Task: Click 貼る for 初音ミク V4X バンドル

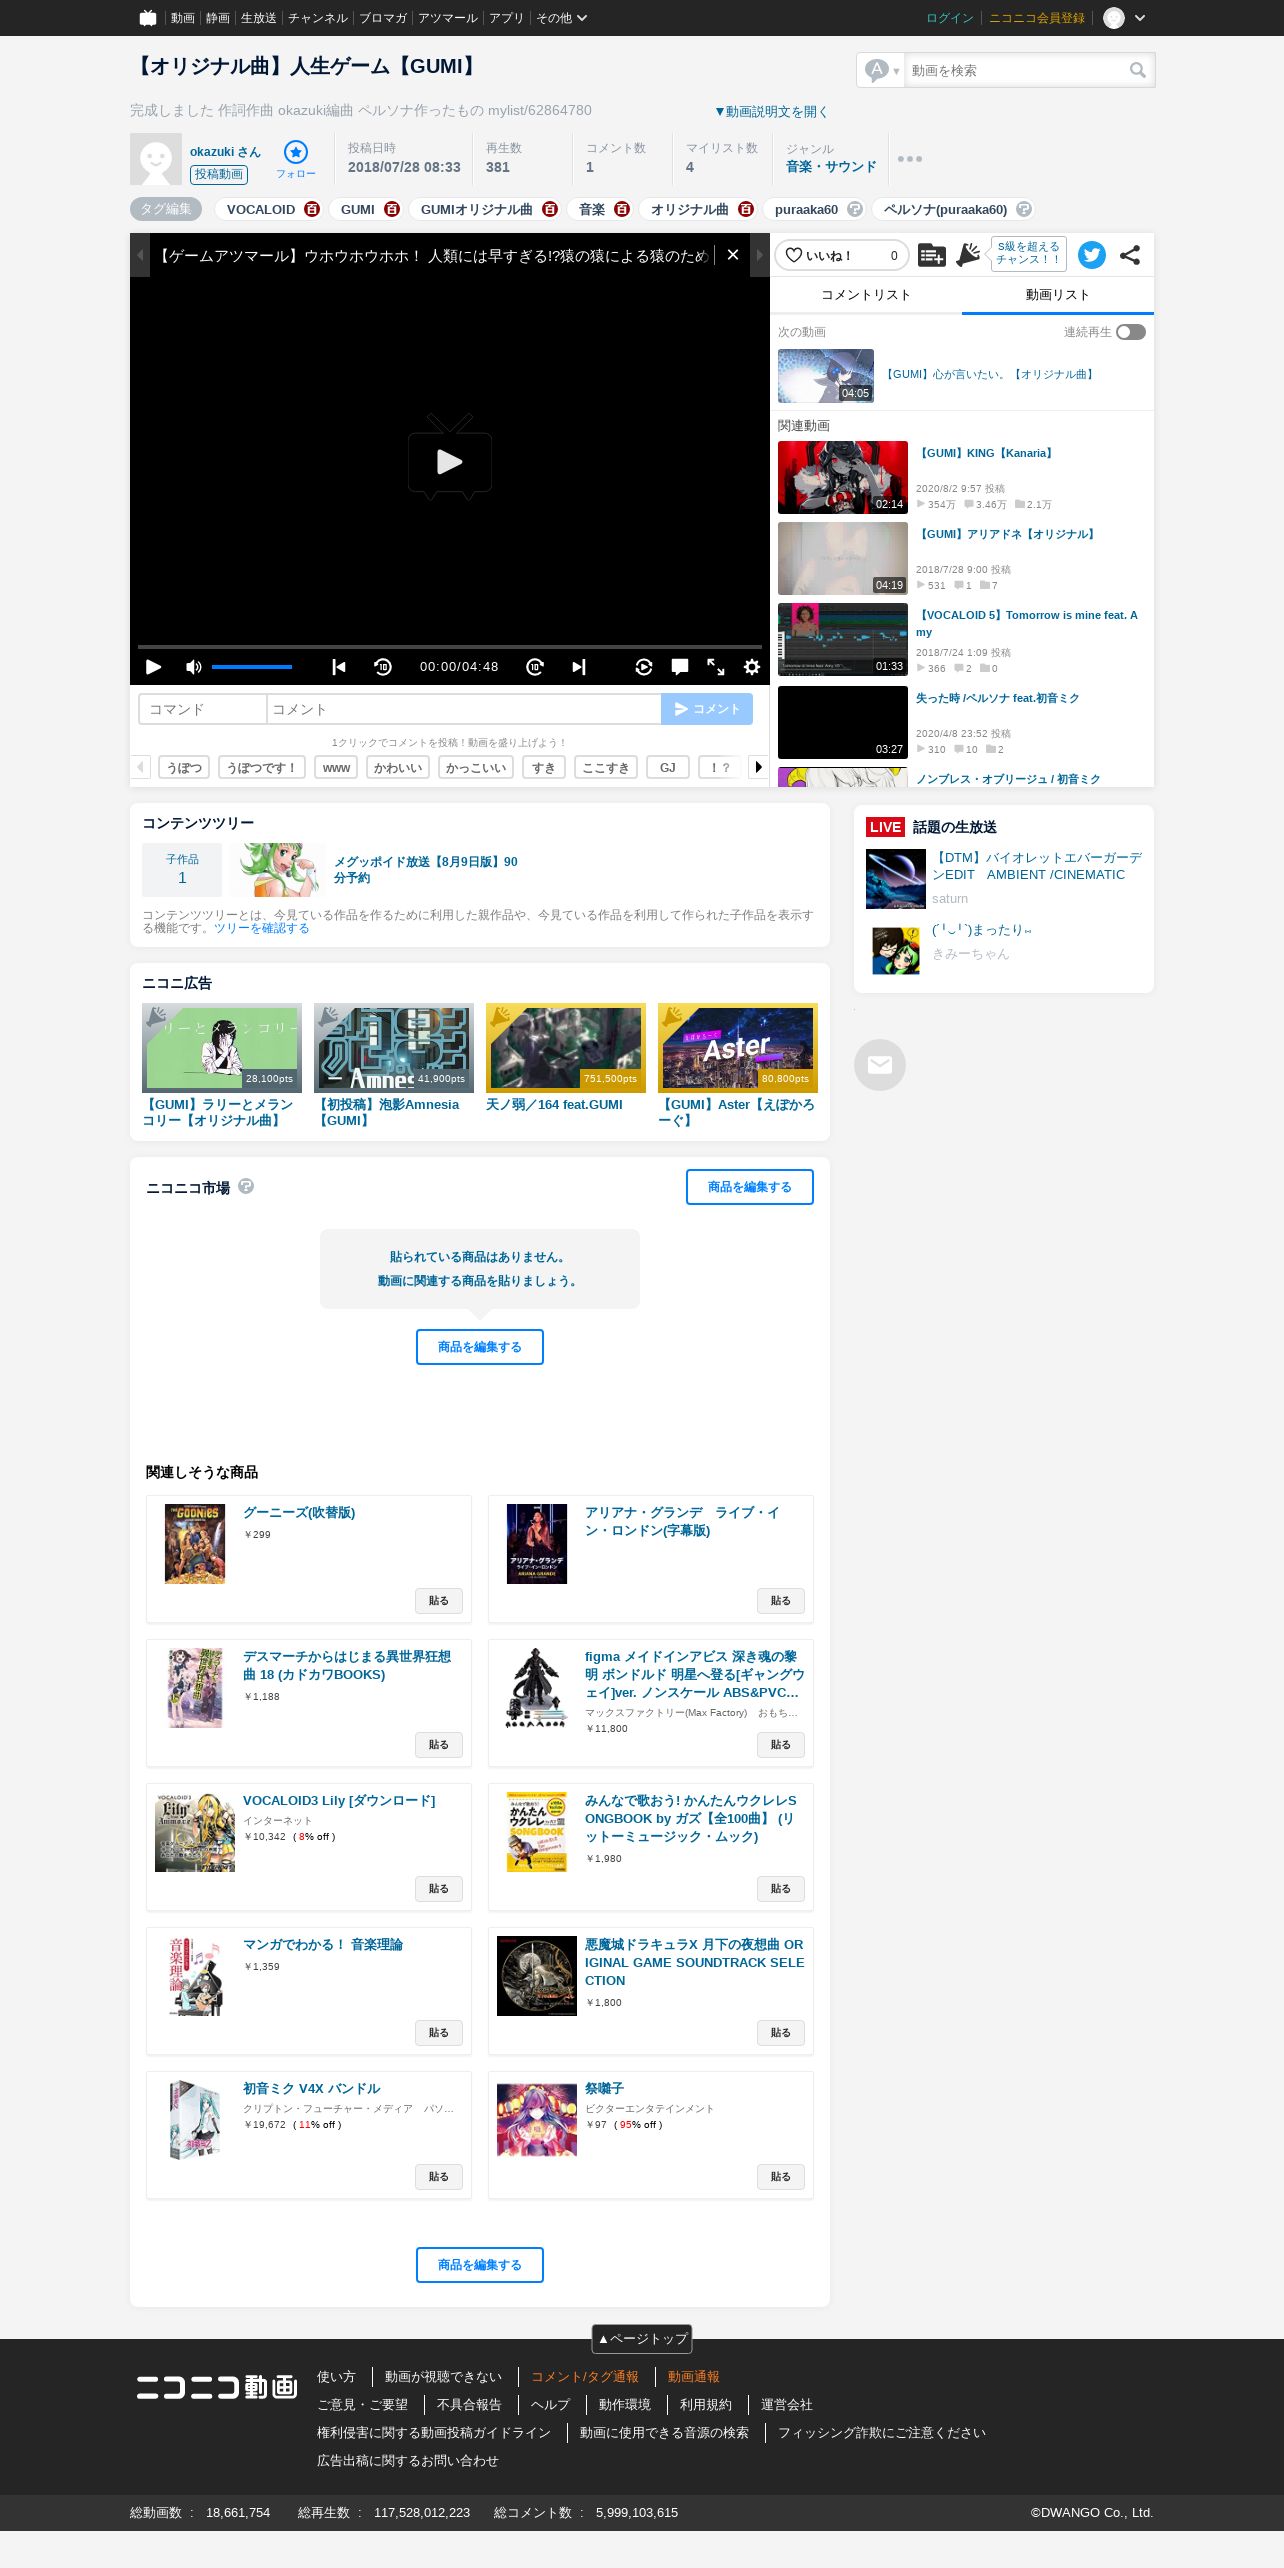Action: click(x=439, y=2177)
